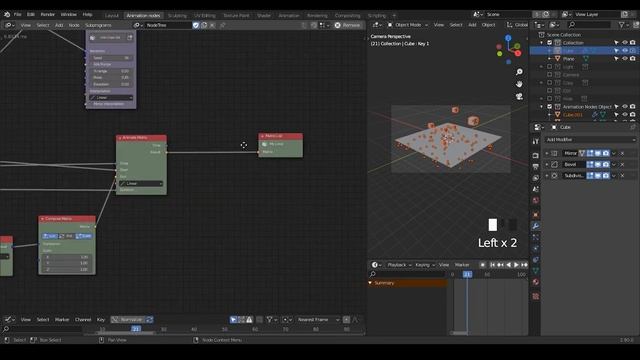Image resolution: width=640 pixels, height=360 pixels.
Task: Collapse the Collection in outliner
Action: (542, 43)
